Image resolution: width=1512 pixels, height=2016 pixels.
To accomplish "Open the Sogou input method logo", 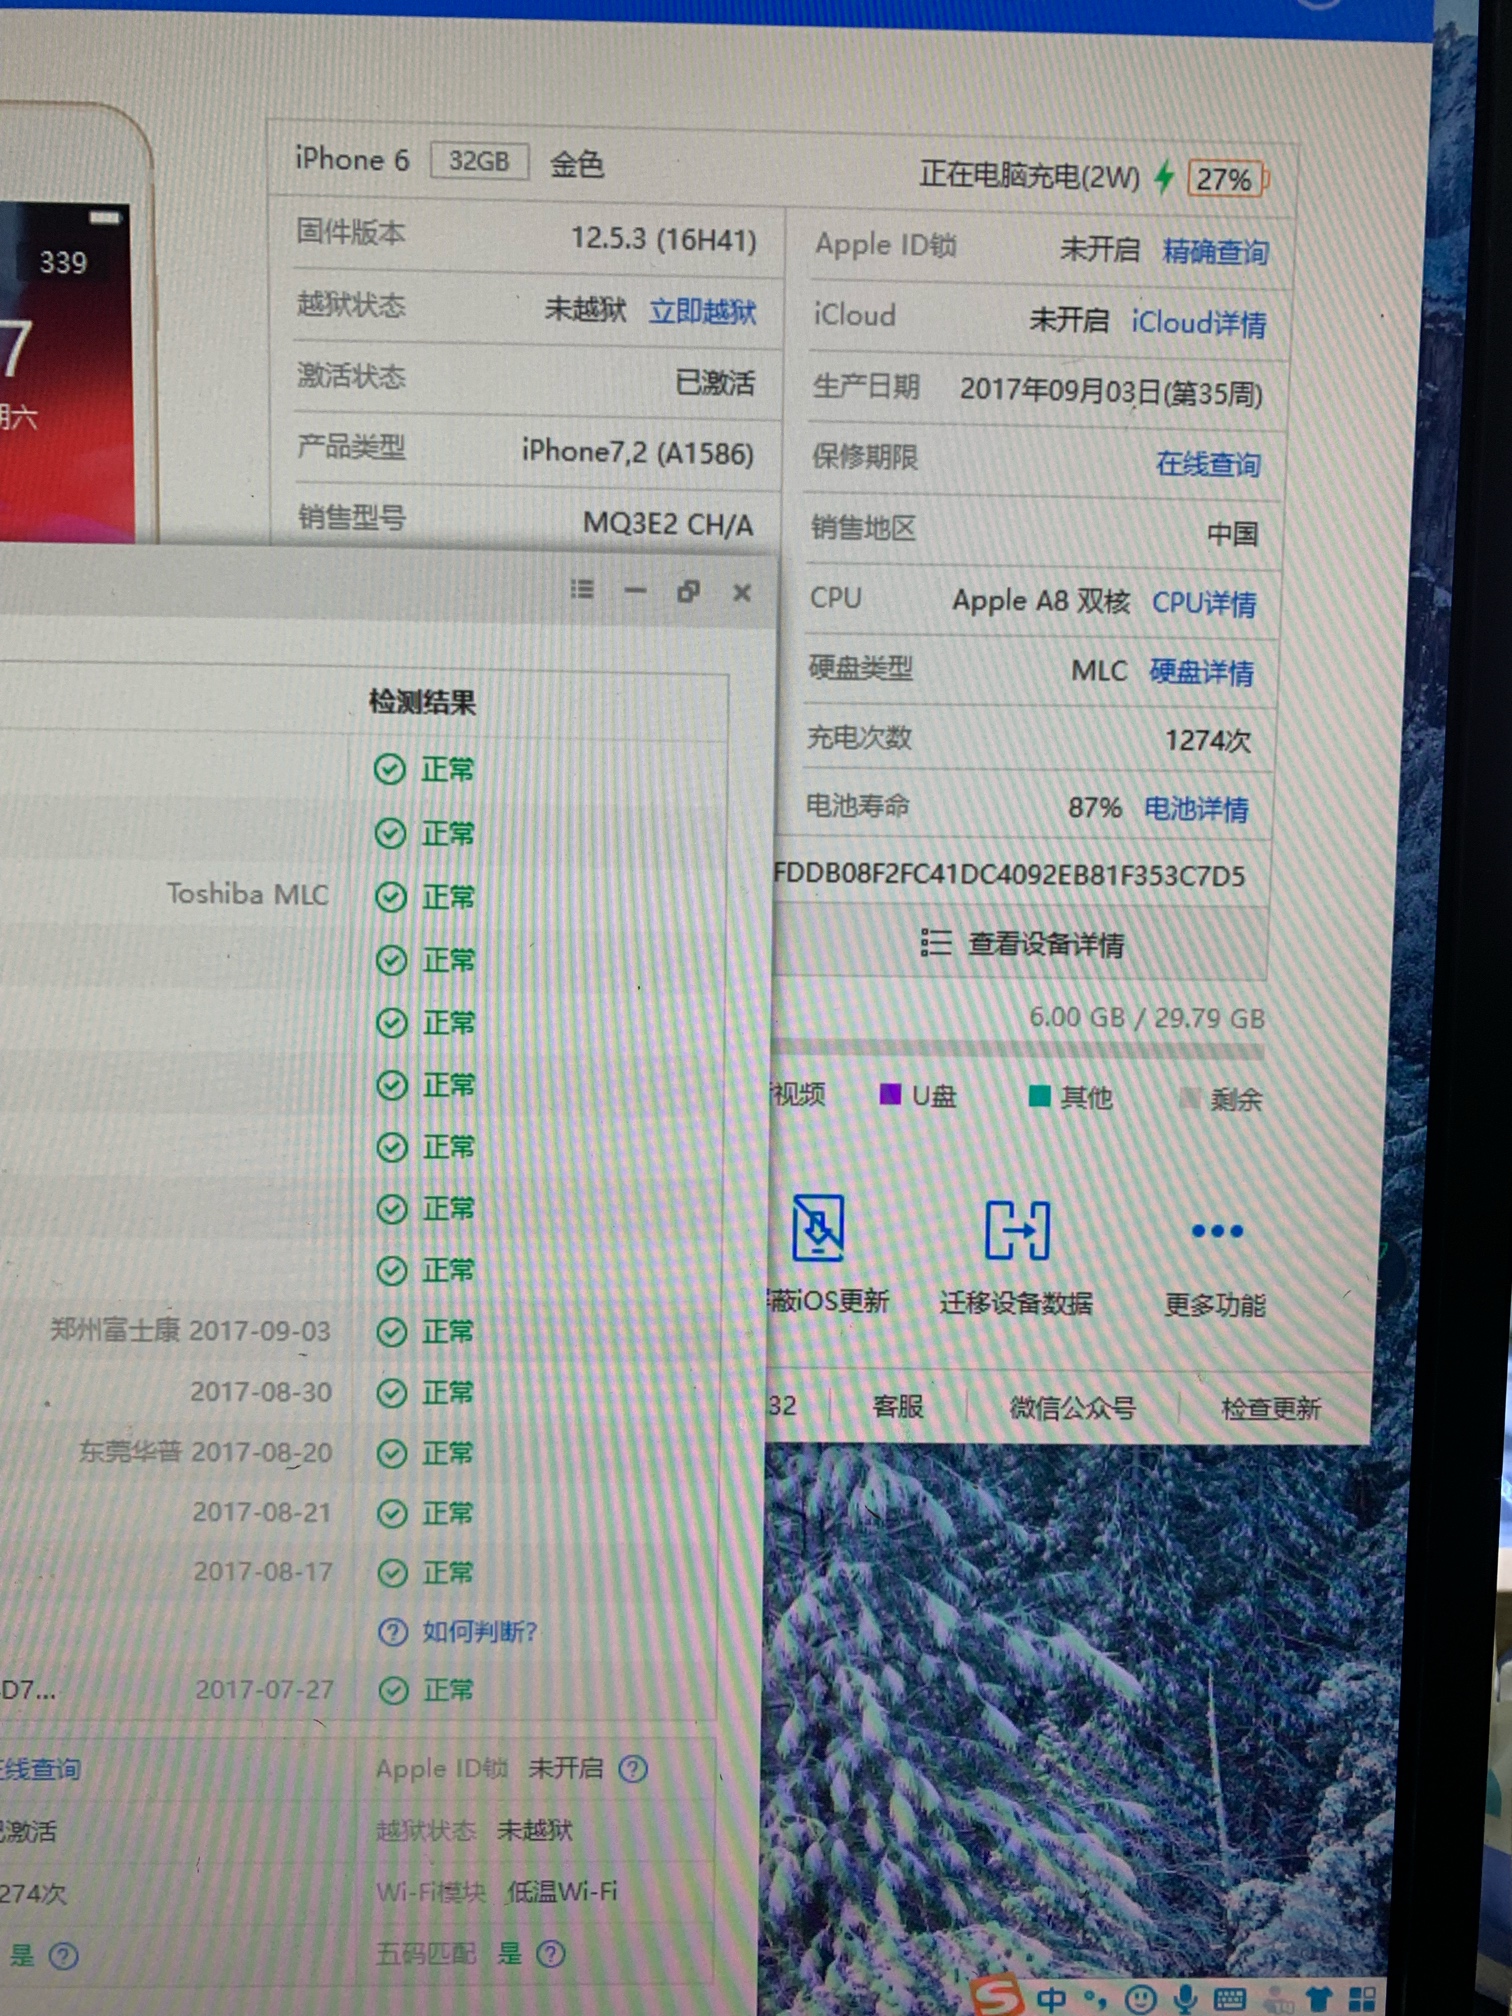I will coord(996,1995).
